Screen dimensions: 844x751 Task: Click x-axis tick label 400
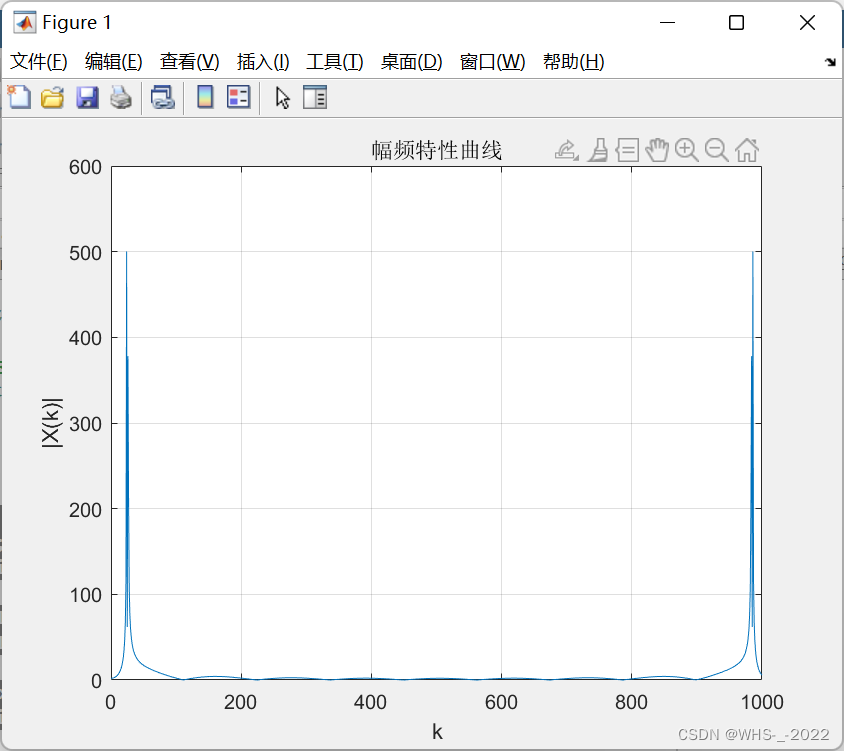tap(370, 702)
